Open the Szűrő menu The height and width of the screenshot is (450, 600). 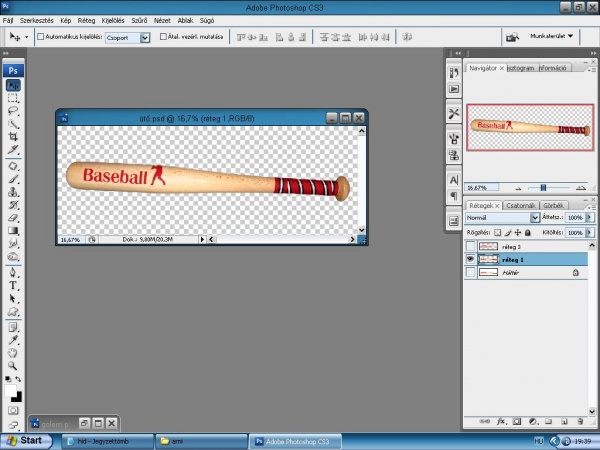tap(139, 21)
